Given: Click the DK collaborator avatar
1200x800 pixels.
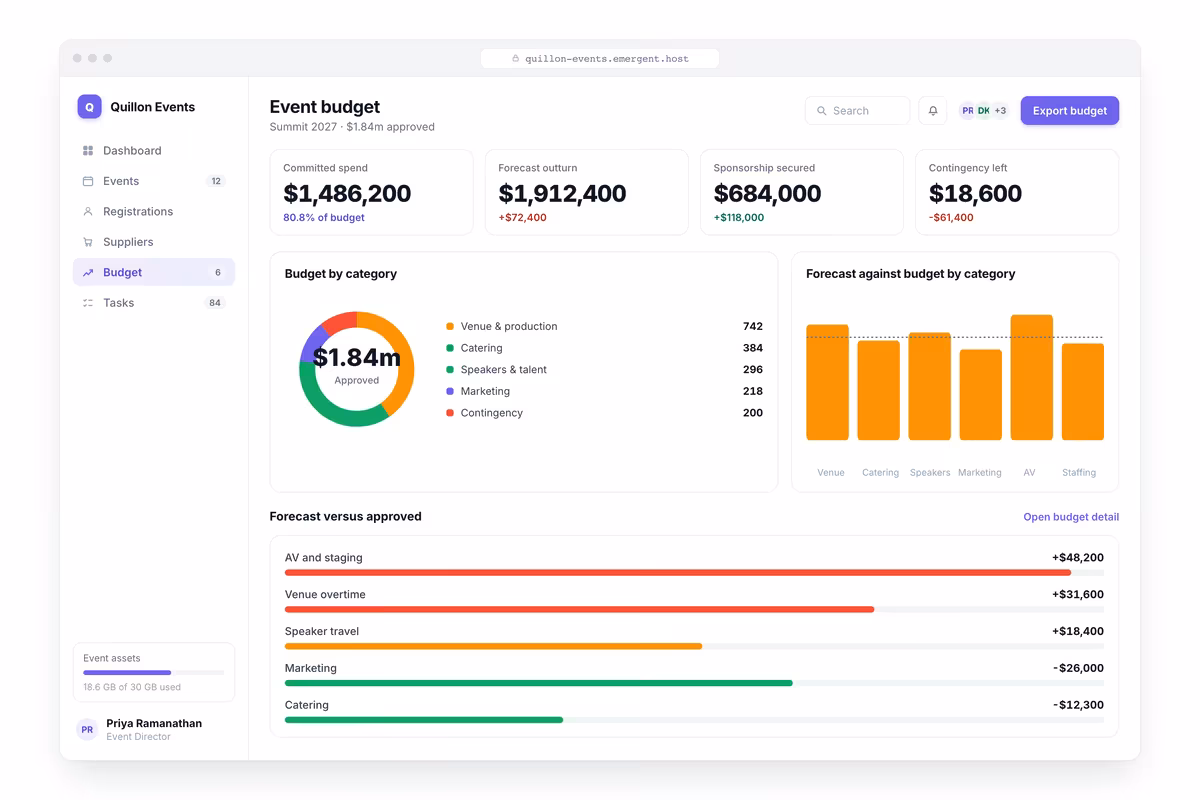Looking at the screenshot, I should click(x=984, y=111).
